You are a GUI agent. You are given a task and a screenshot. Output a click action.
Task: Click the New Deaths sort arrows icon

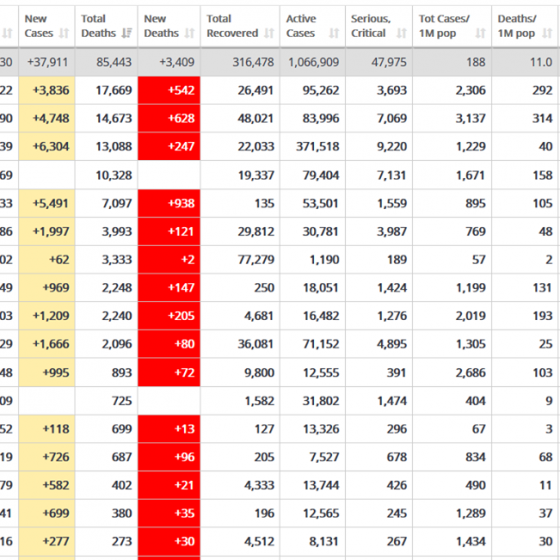190,33
